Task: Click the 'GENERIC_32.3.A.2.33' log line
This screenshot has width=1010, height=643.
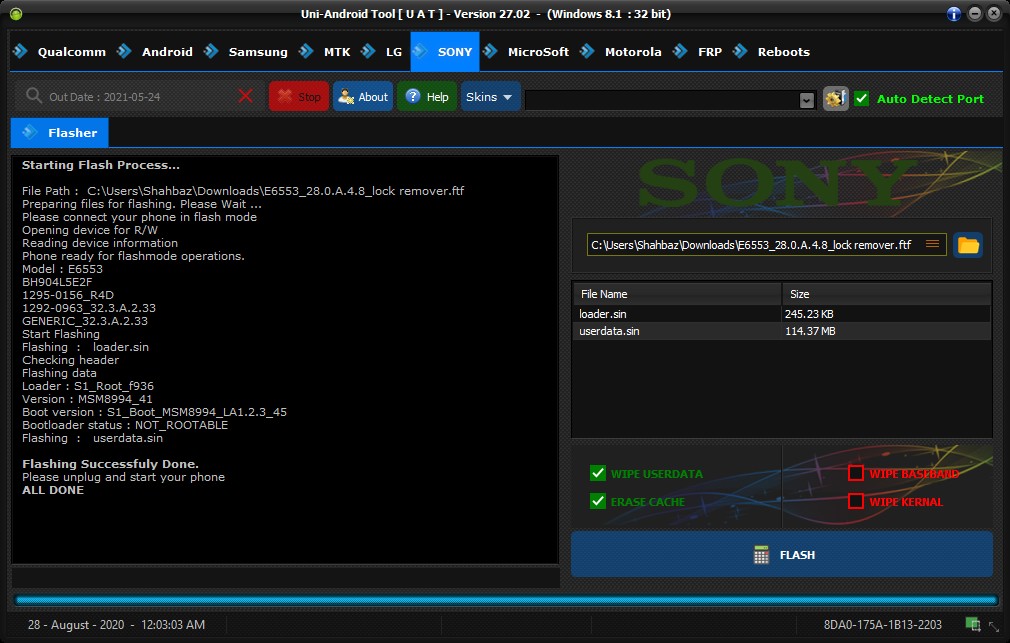Action: [85, 321]
